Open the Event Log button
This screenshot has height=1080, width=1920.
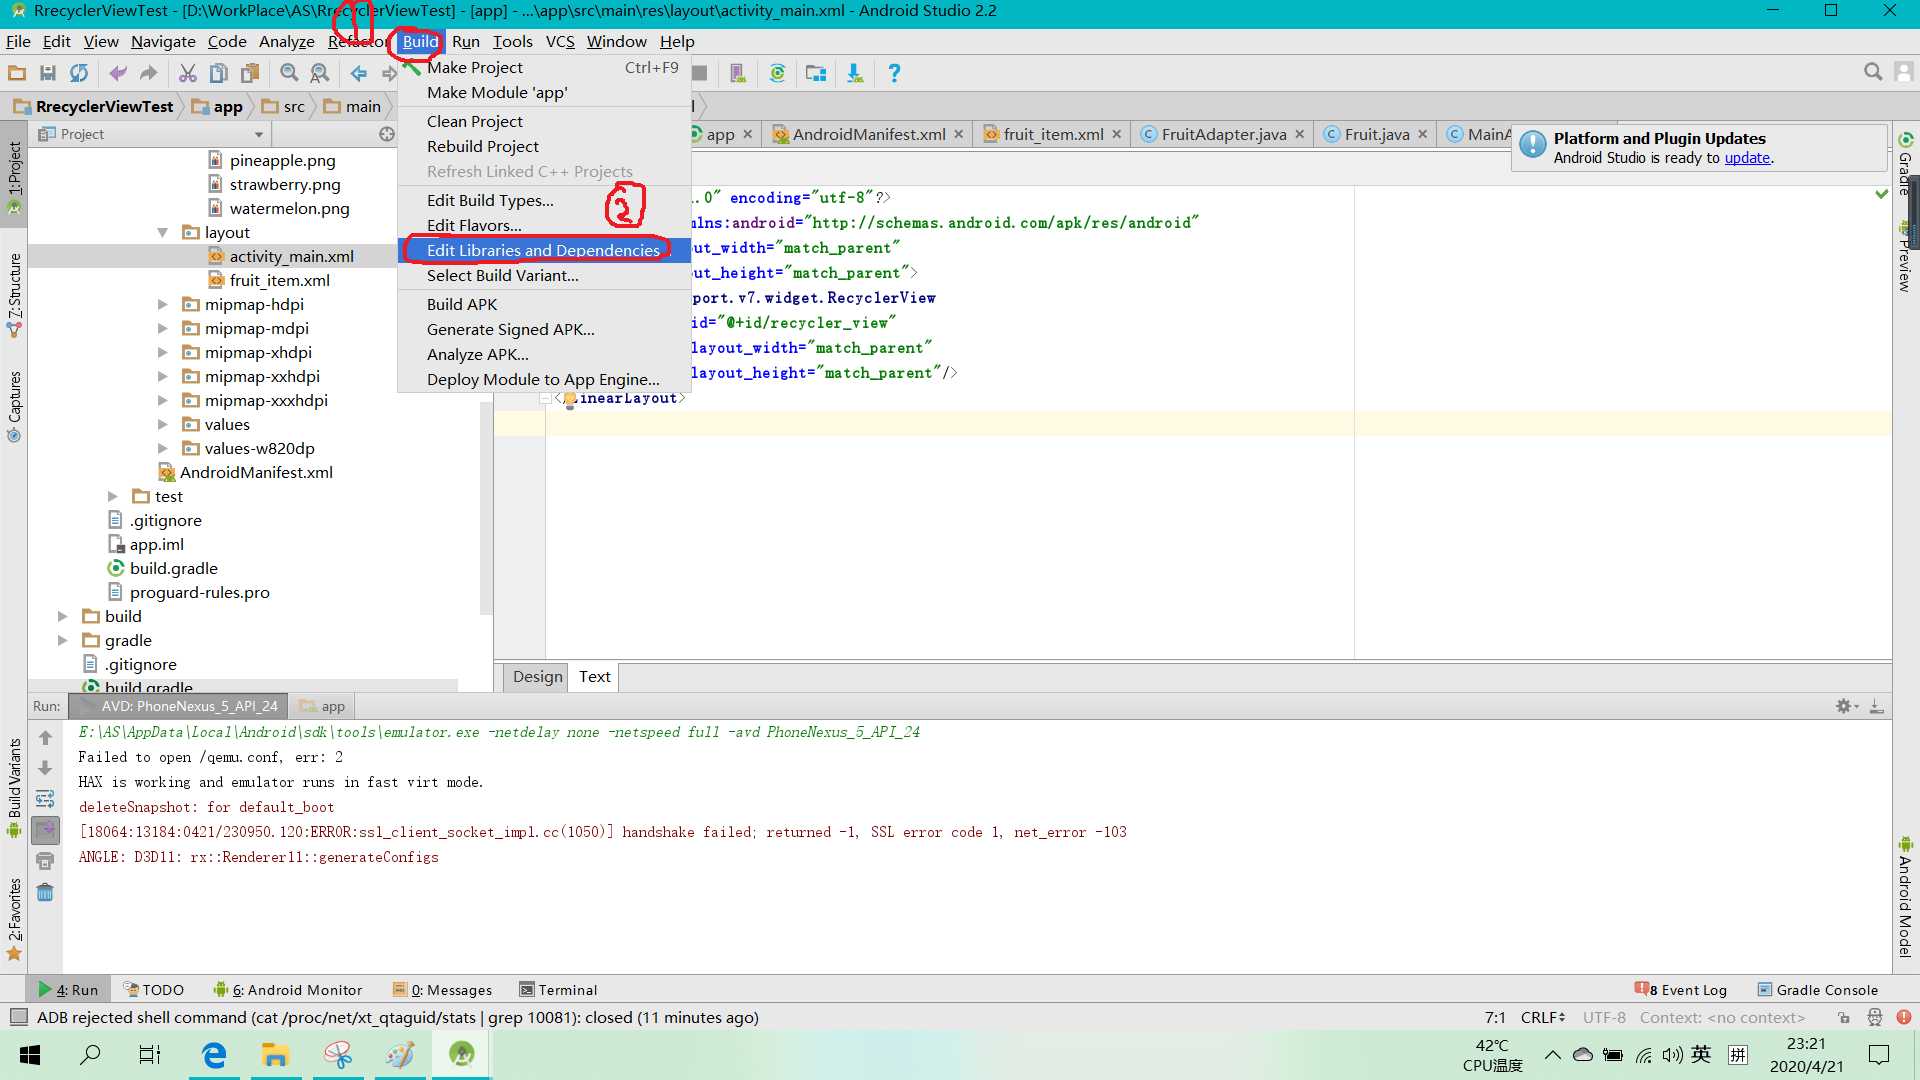coord(1681,990)
